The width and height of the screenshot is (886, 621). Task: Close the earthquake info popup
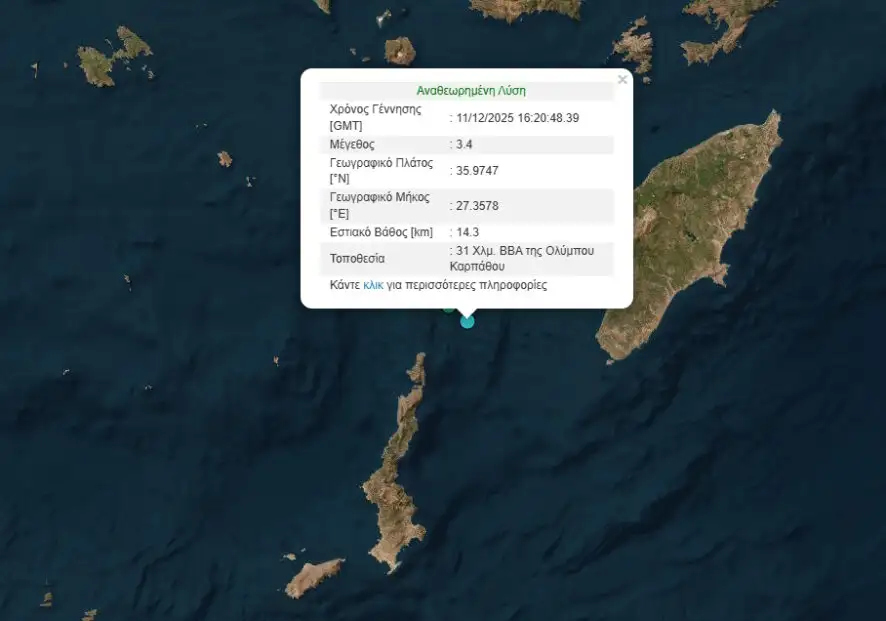tap(622, 80)
